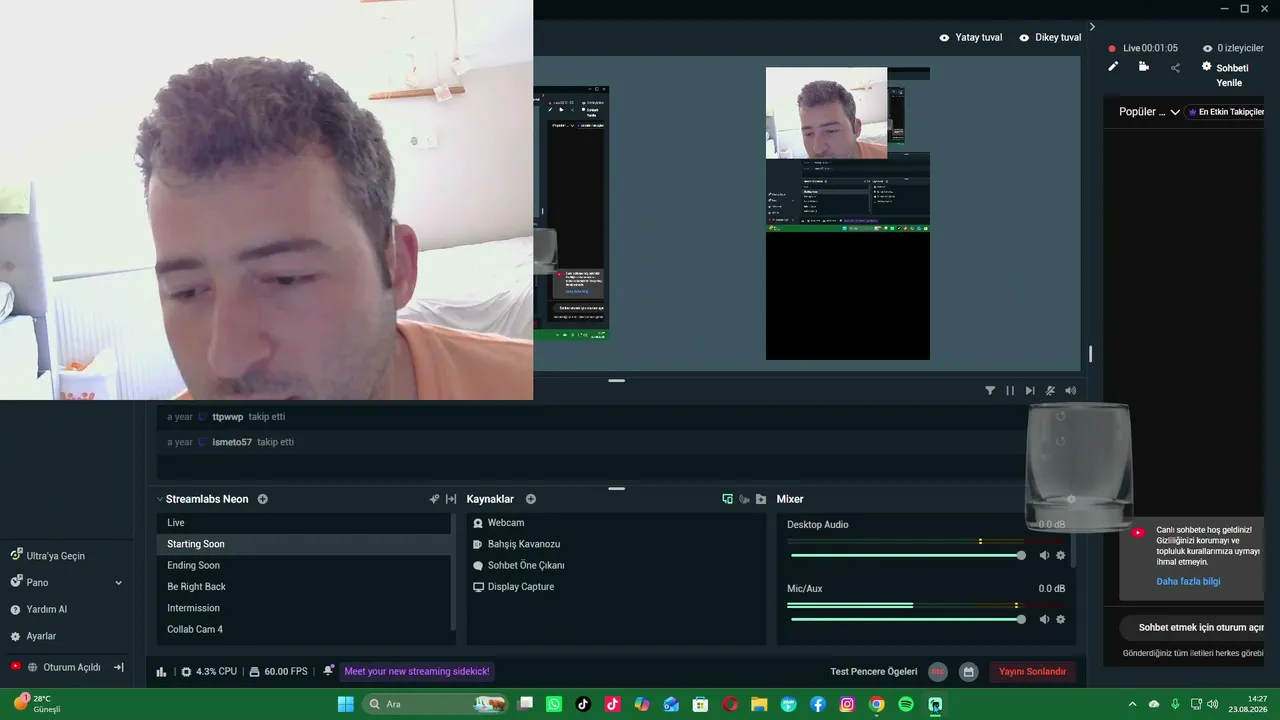The height and width of the screenshot is (720, 1280).
Task: Add a new source beside Kaynaklar
Action: click(531, 499)
